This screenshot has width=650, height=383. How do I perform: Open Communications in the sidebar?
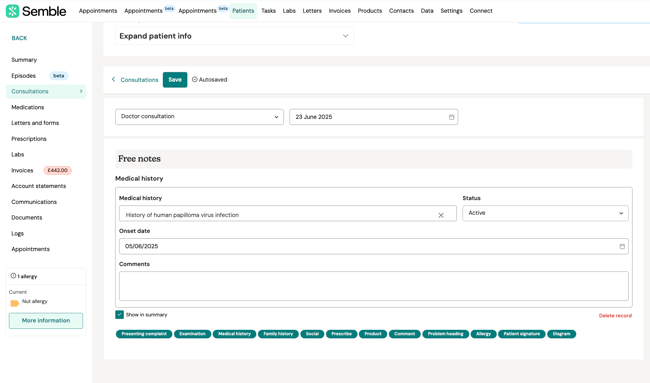pyautogui.click(x=34, y=202)
